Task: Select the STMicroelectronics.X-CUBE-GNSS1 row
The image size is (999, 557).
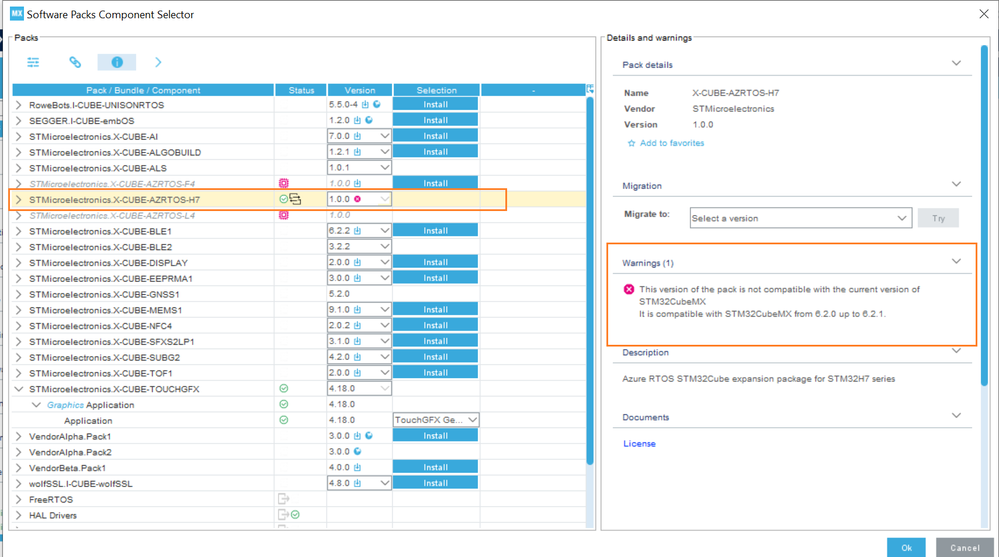Action: [298, 294]
